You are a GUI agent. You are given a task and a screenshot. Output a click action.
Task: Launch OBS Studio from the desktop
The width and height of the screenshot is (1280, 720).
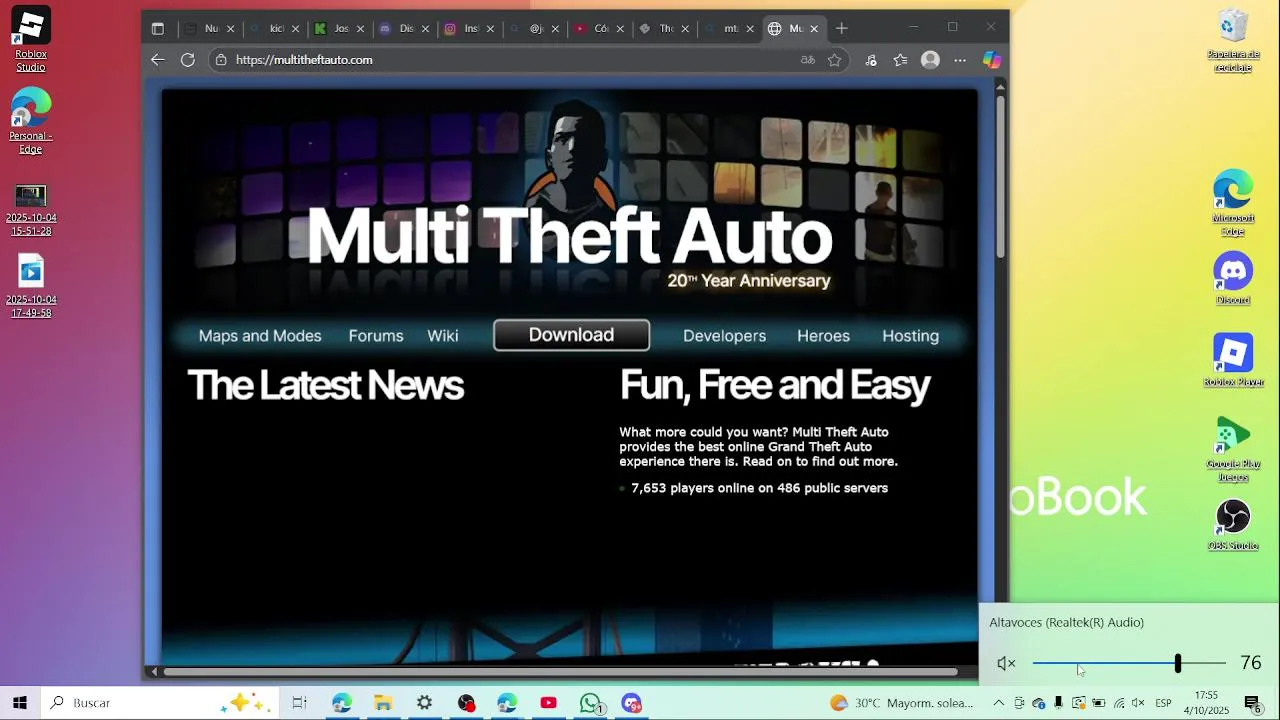[1233, 525]
